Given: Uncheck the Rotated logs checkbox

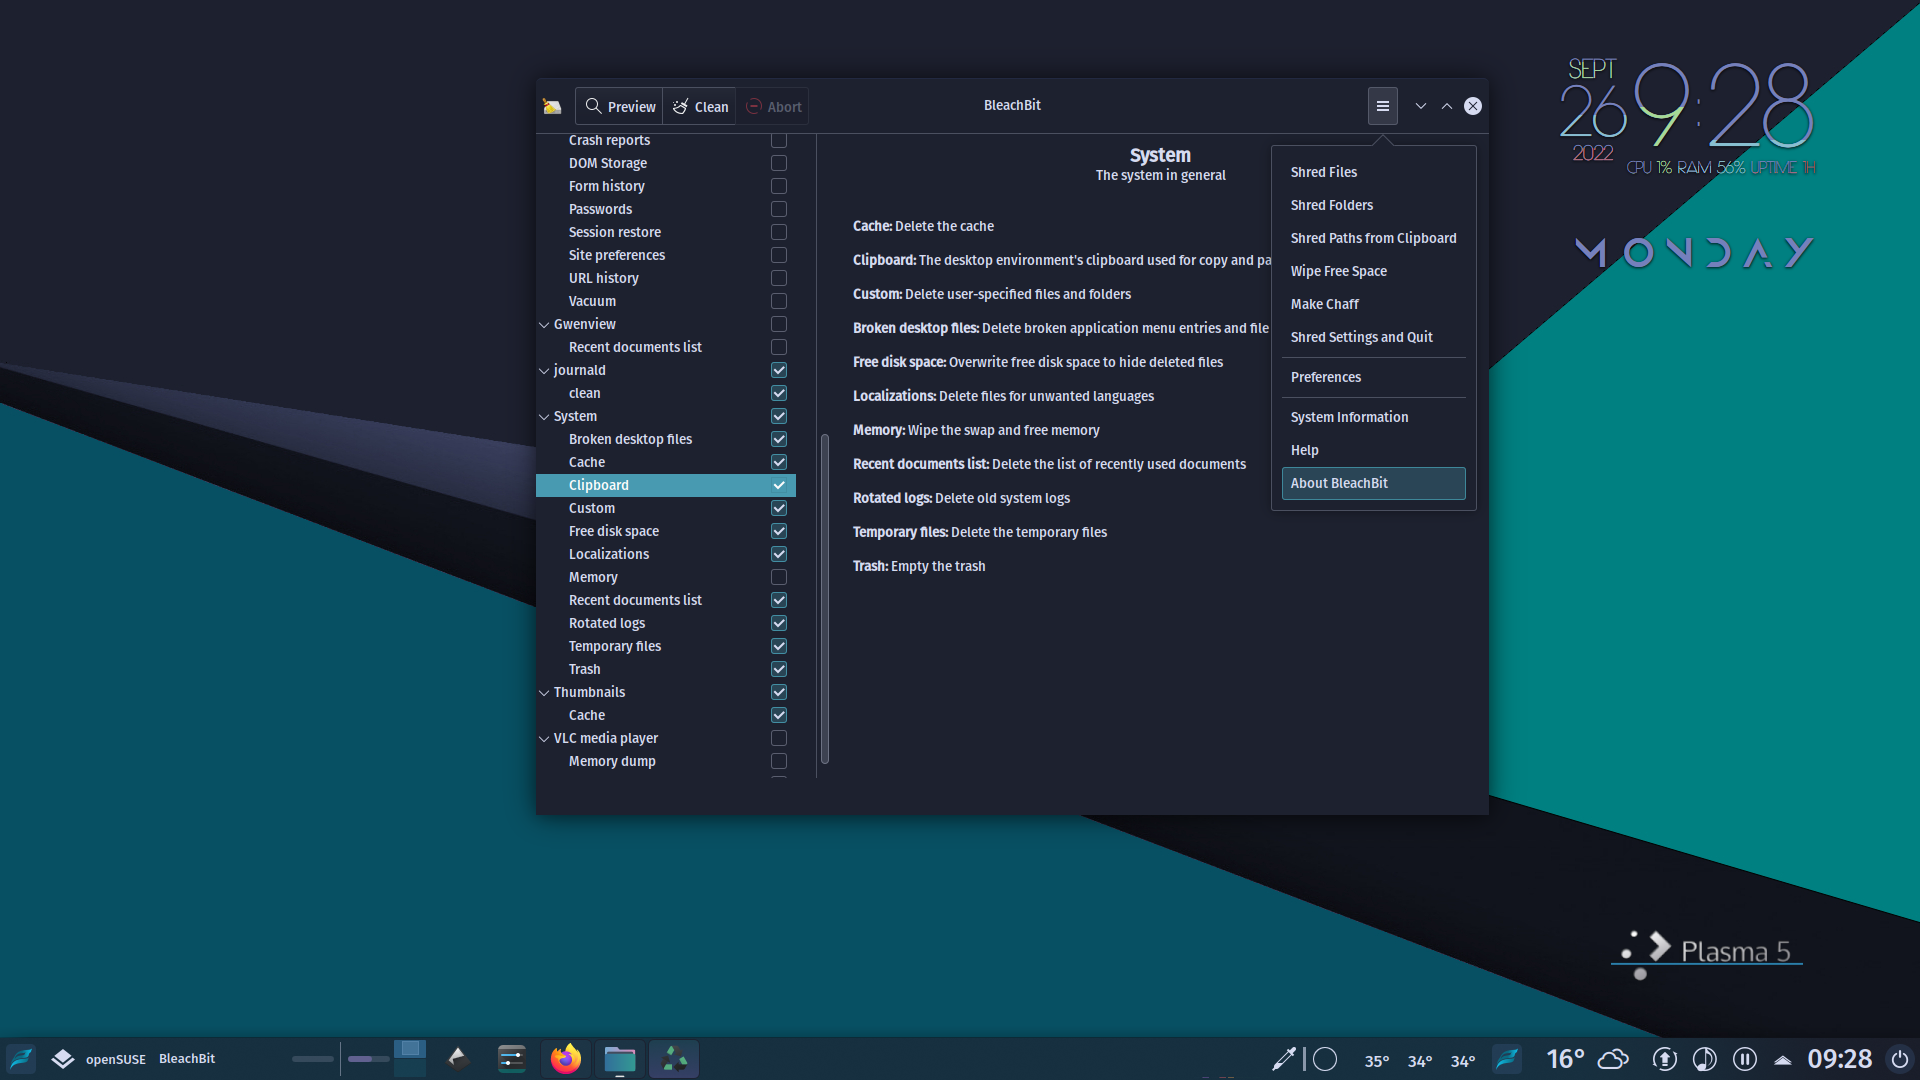Looking at the screenshot, I should [x=779, y=623].
